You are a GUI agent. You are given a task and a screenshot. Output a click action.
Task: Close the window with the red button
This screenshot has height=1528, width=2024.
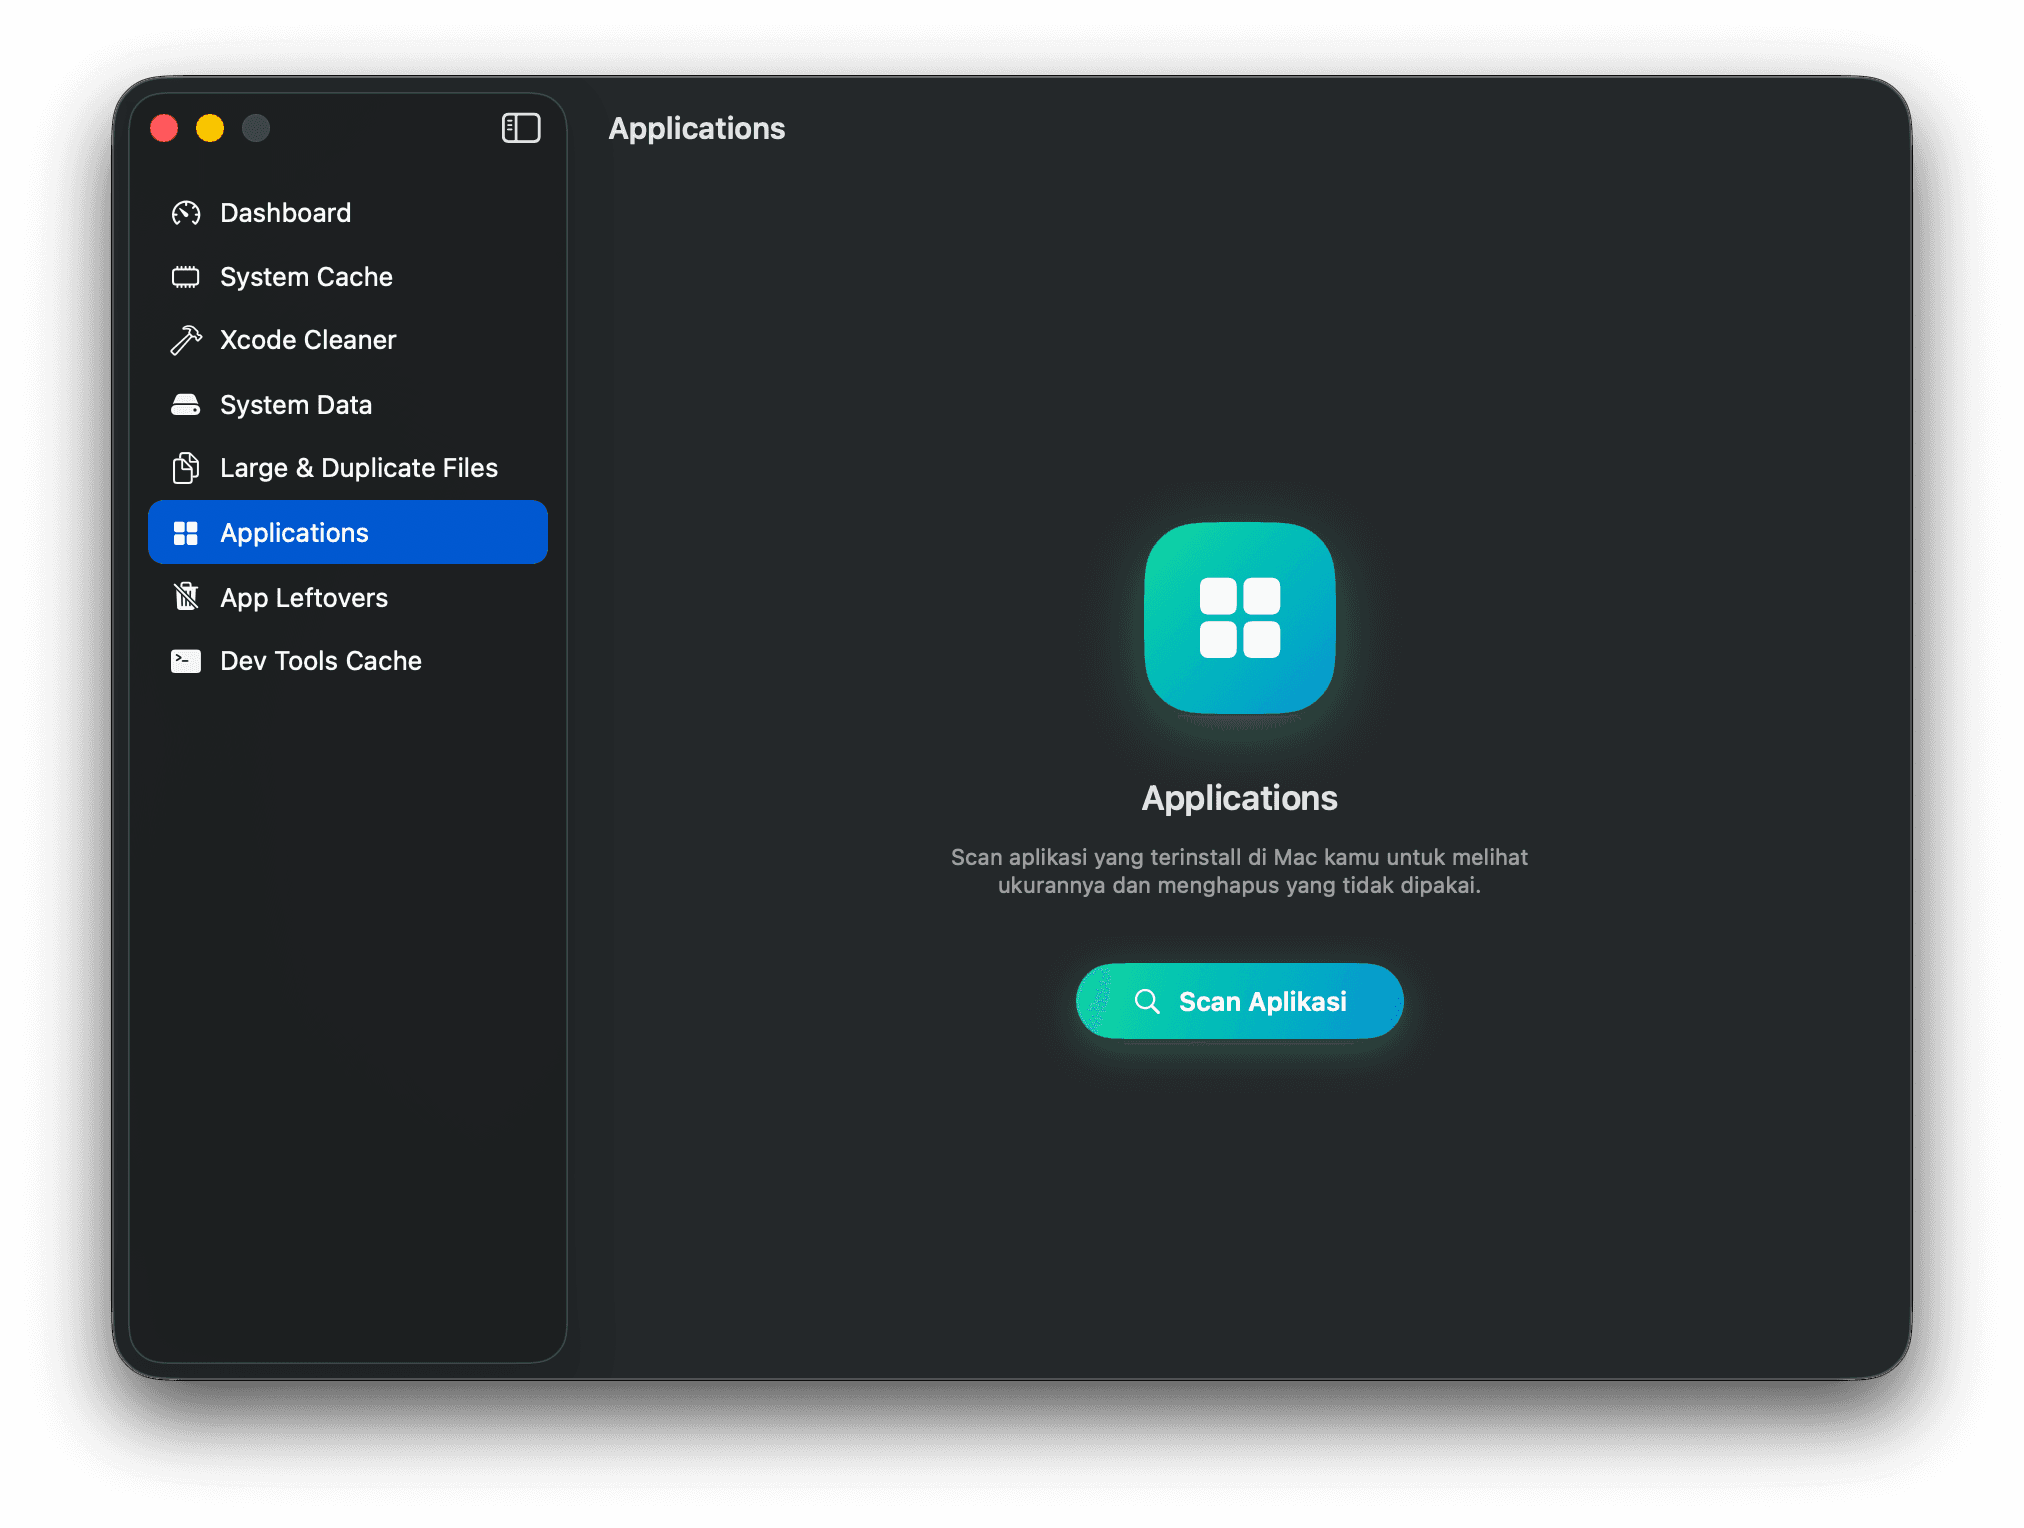(164, 128)
